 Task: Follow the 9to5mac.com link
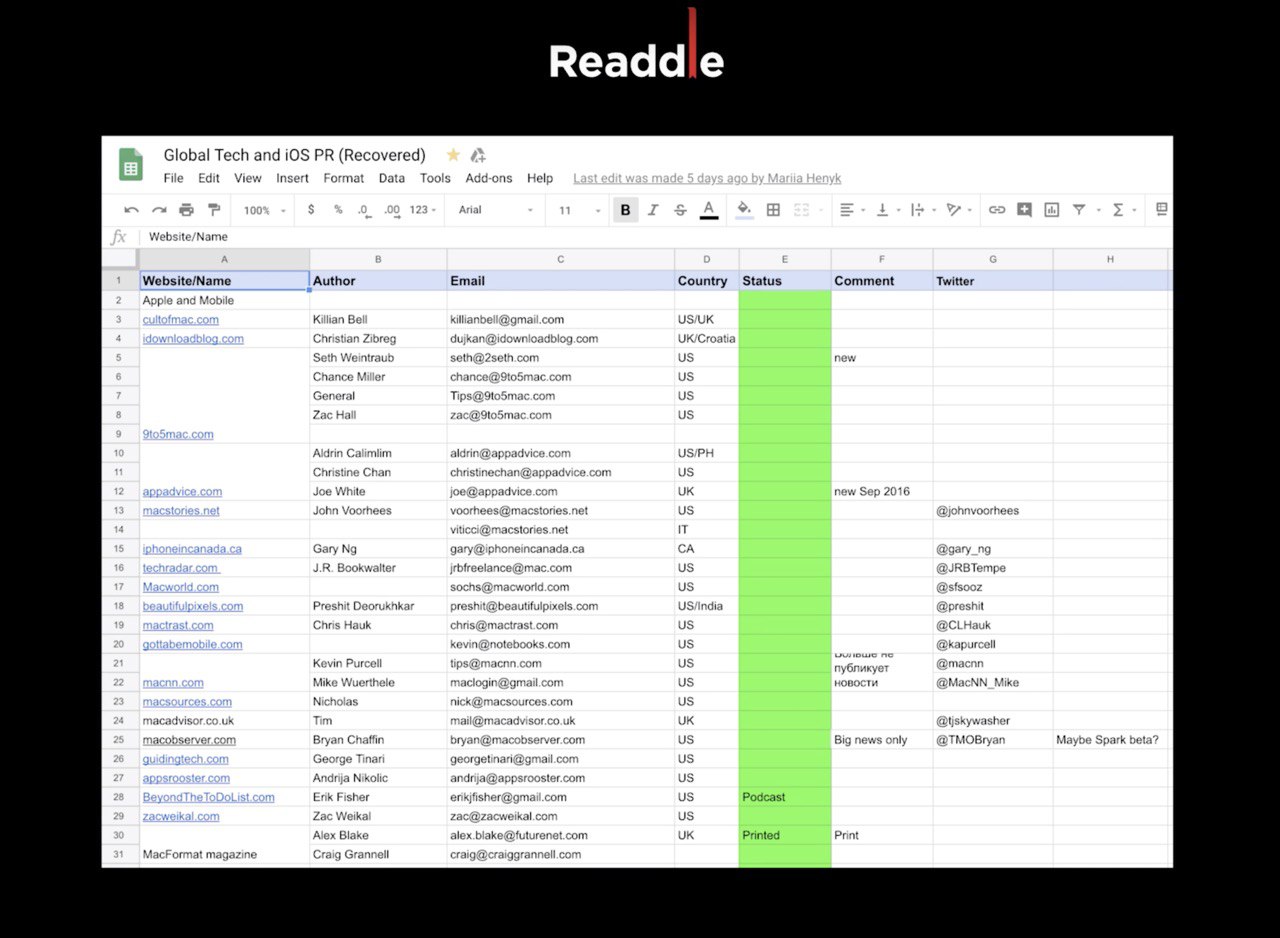pos(178,434)
